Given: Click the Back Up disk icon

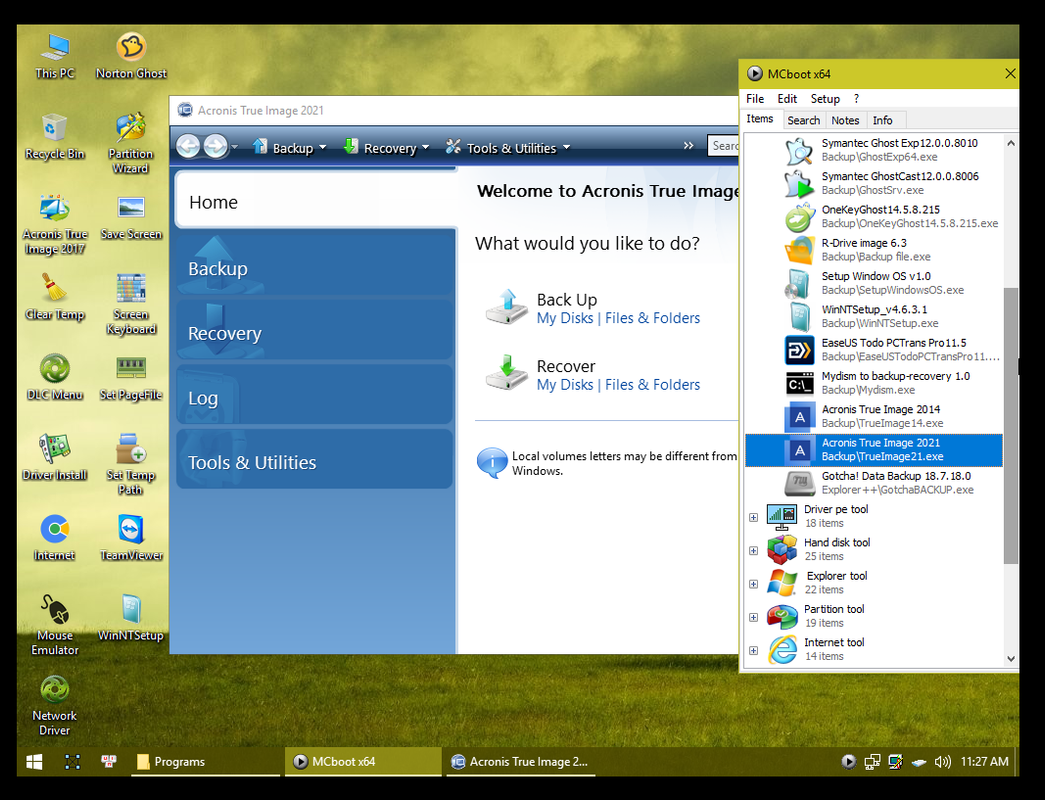Looking at the screenshot, I should [x=507, y=307].
